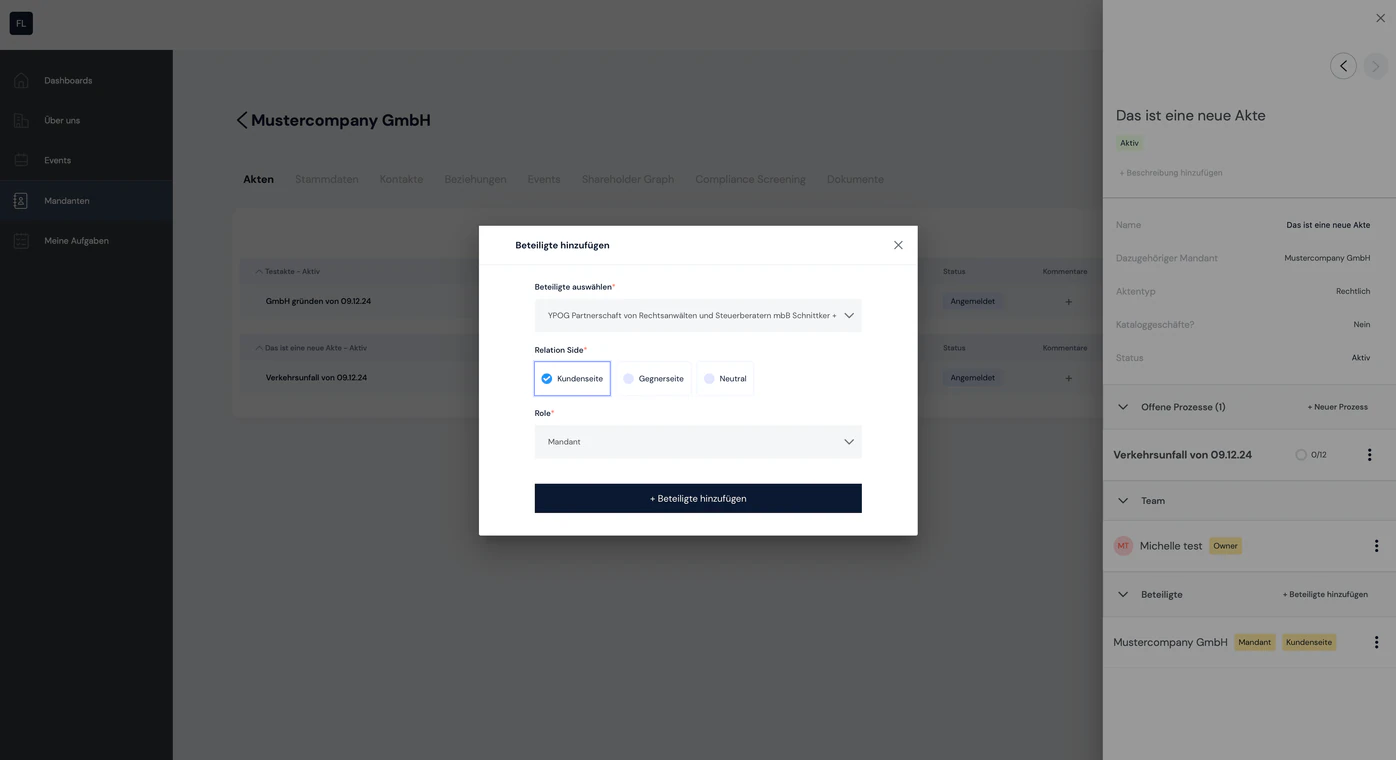This screenshot has height=760, width=1396.
Task: Open three-dot menu for Verkehrsunfall process
Action: tap(1369, 455)
